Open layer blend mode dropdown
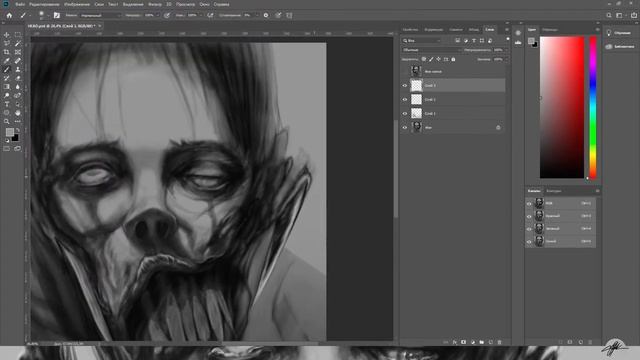Screen dimensions: 640x360 pos(431,50)
